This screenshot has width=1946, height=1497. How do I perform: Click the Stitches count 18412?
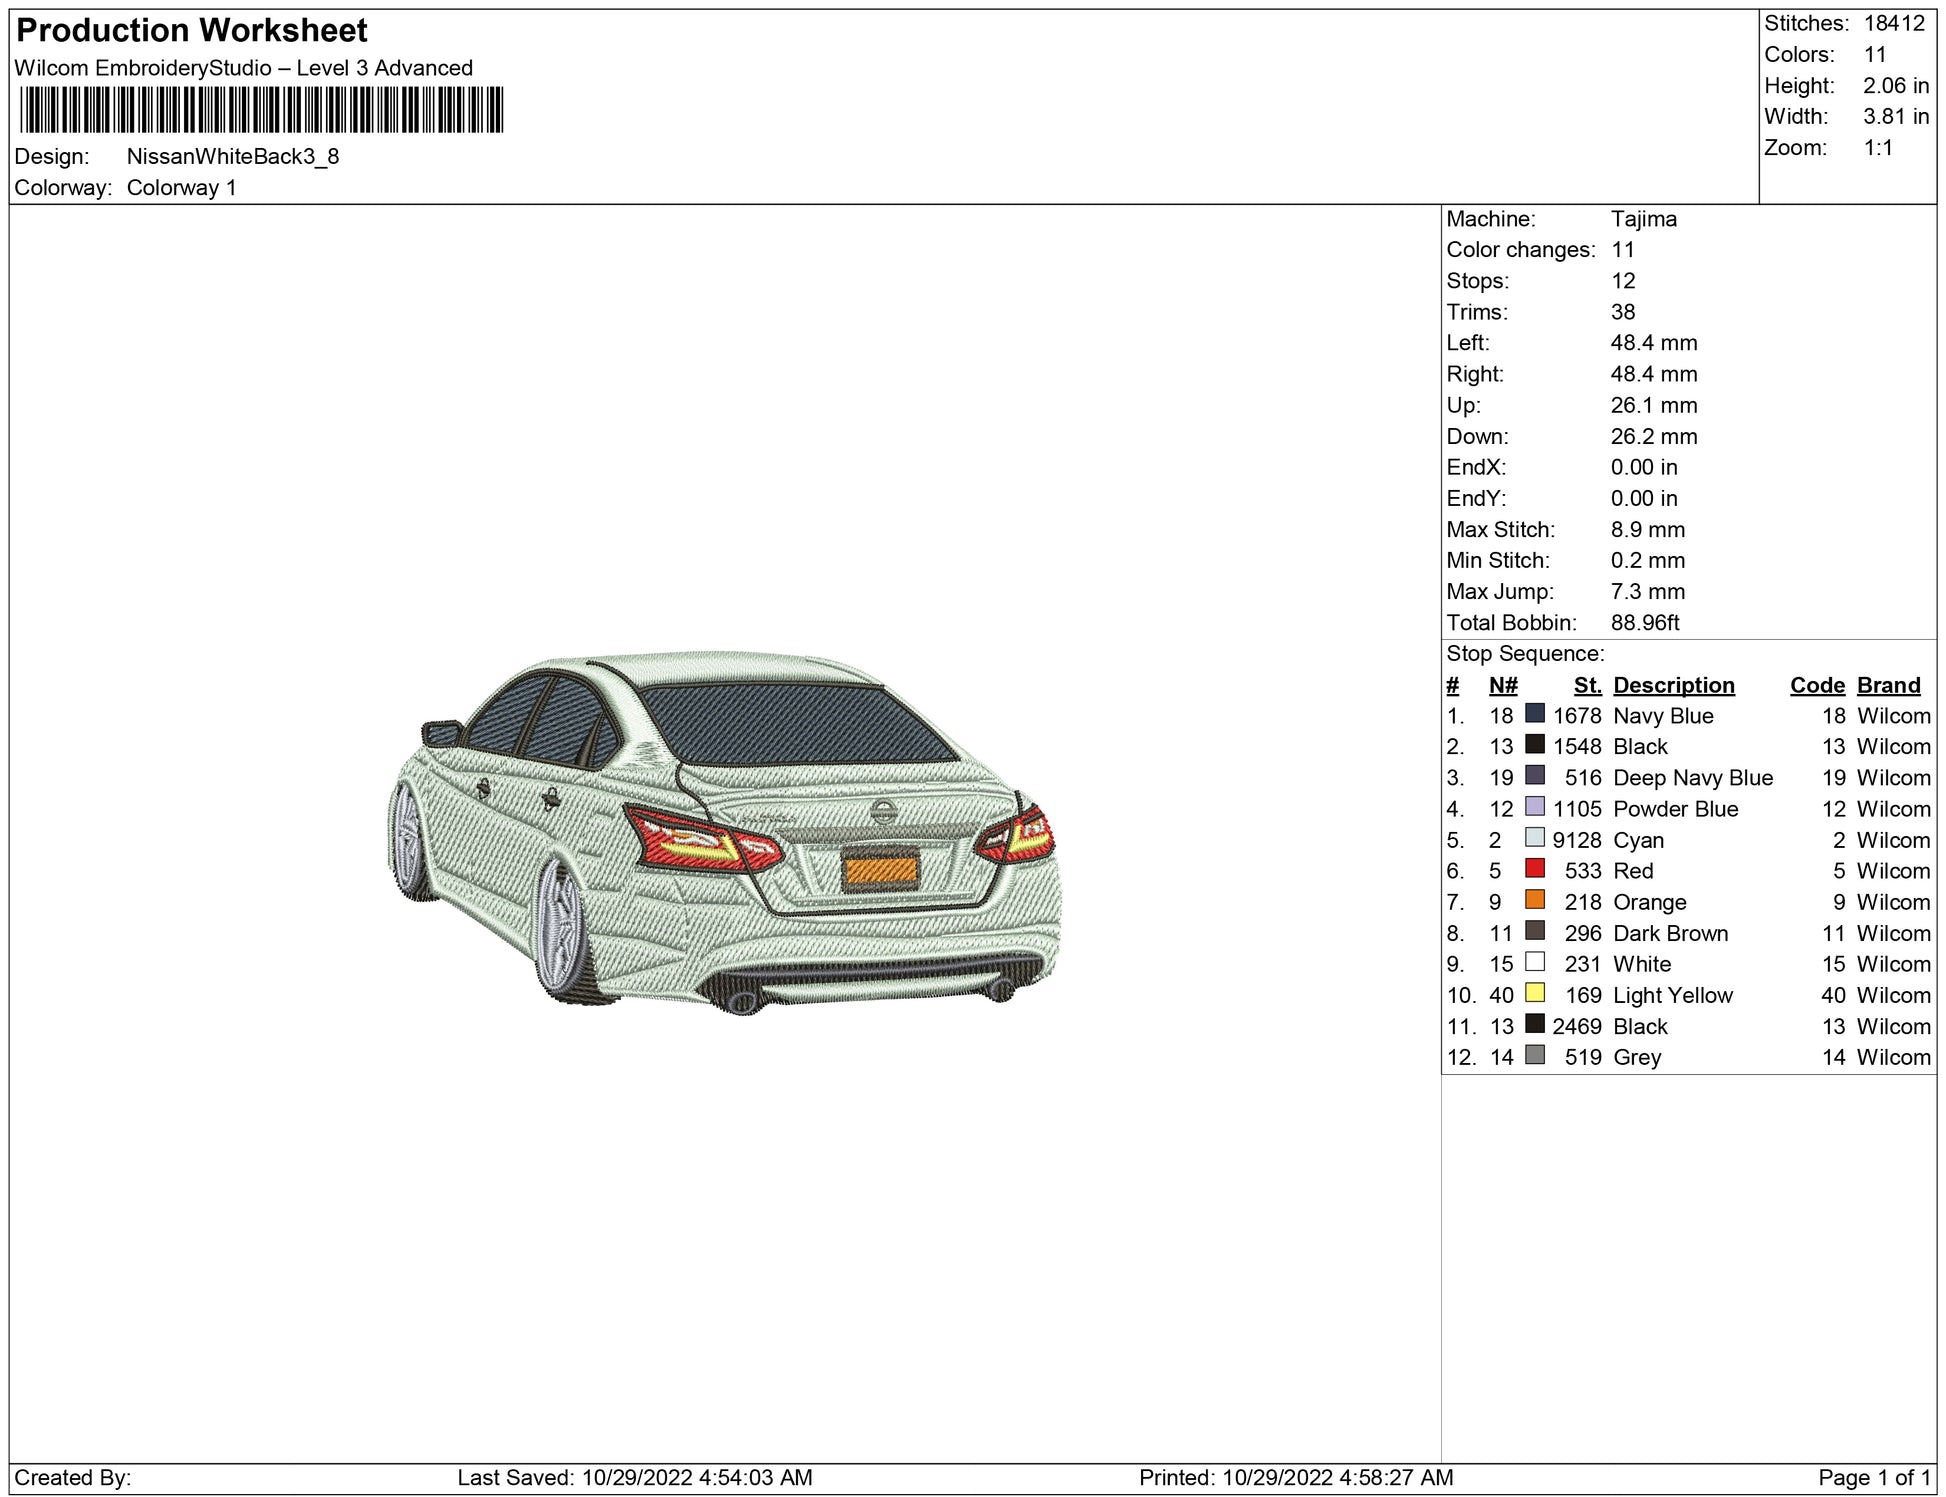point(1894,24)
